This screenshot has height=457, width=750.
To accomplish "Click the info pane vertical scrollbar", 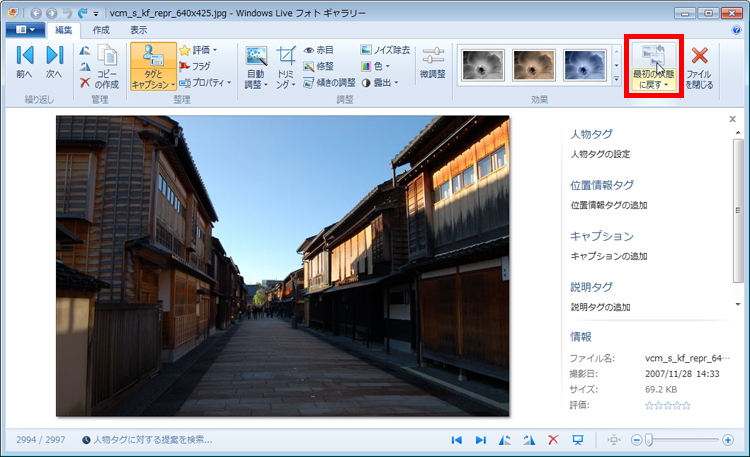I will [x=738, y=211].
